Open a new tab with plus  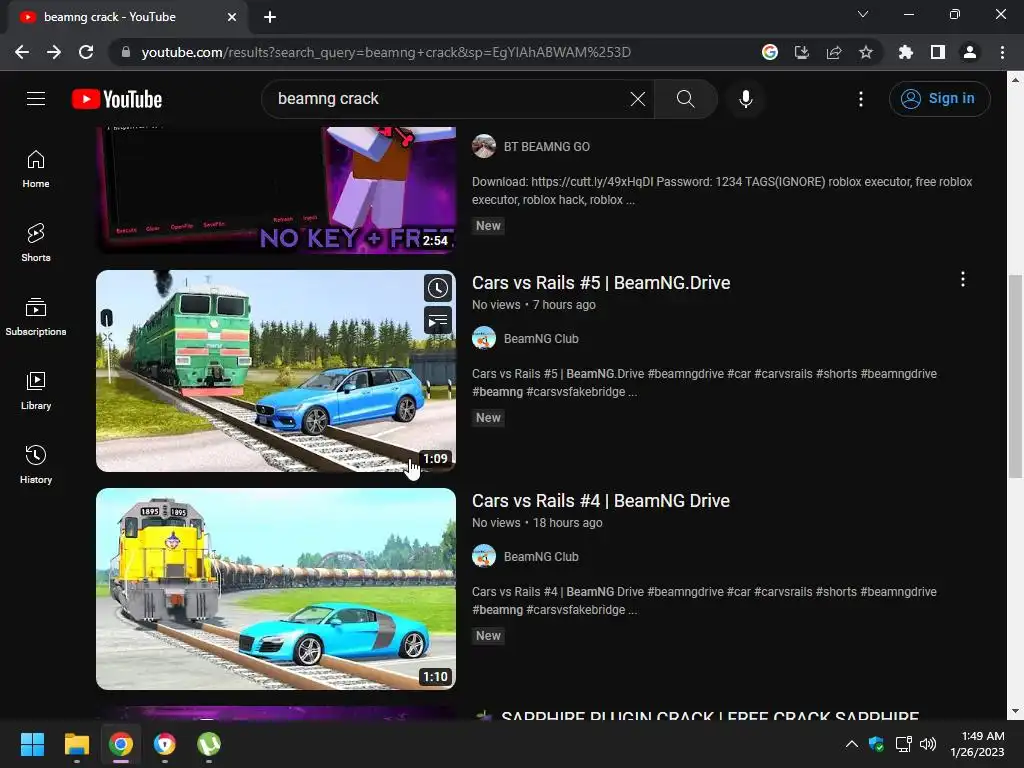click(270, 17)
